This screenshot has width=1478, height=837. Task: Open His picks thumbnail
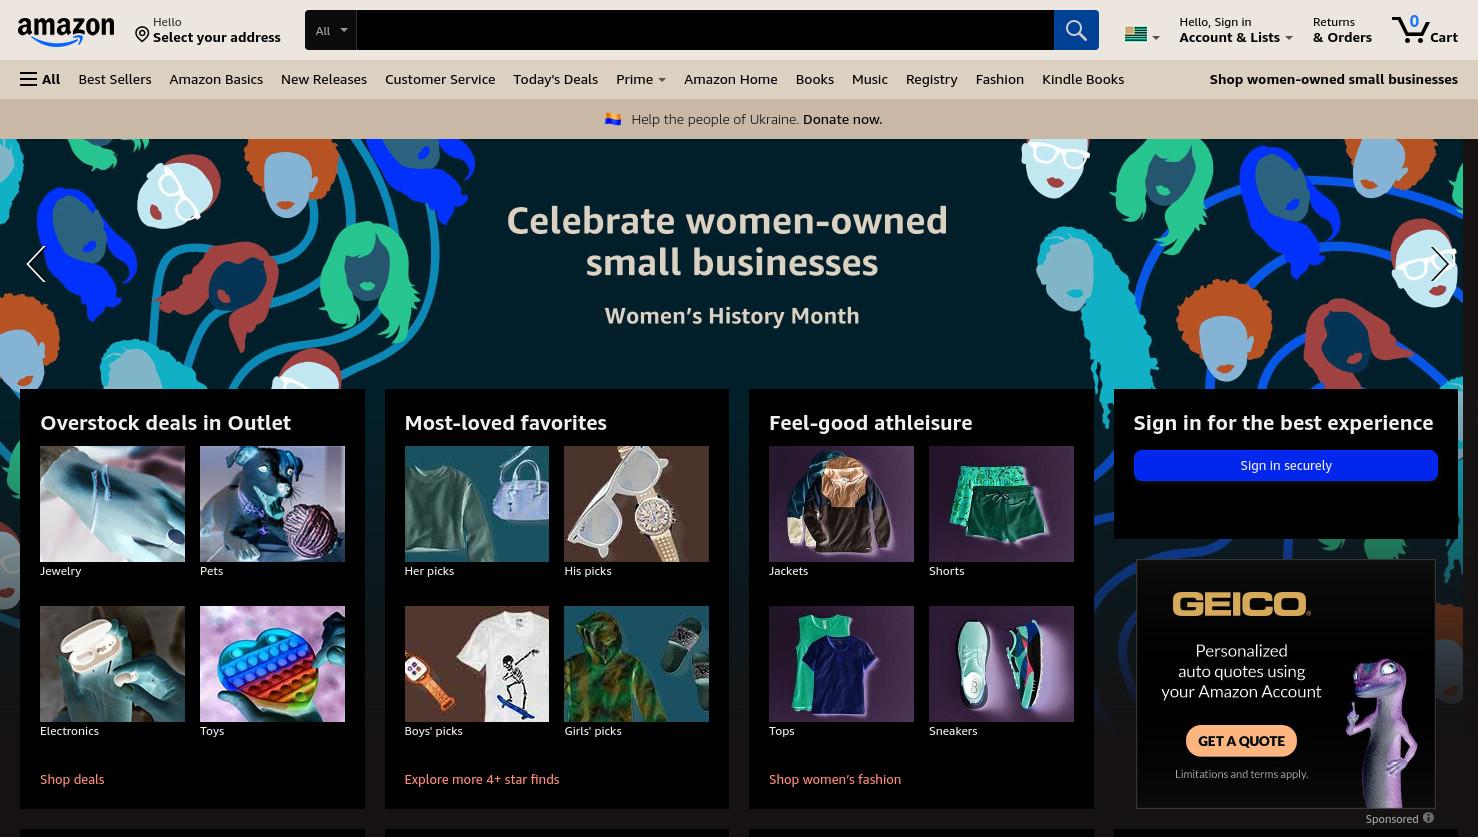pos(636,504)
